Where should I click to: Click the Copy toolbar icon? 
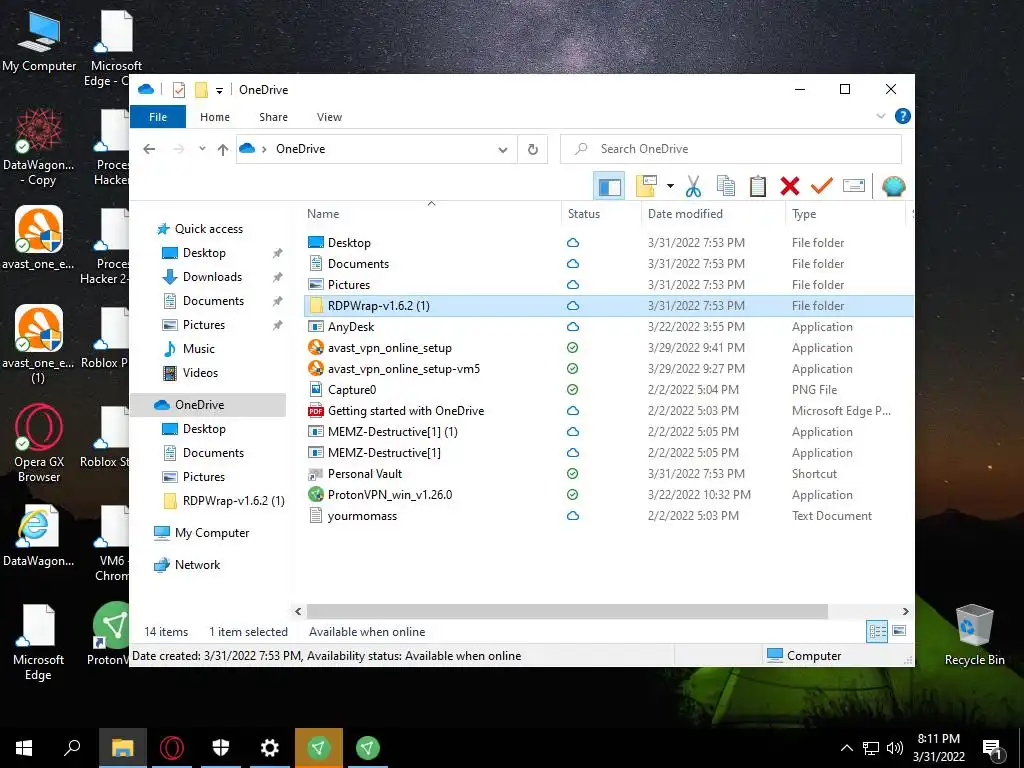[726, 187]
